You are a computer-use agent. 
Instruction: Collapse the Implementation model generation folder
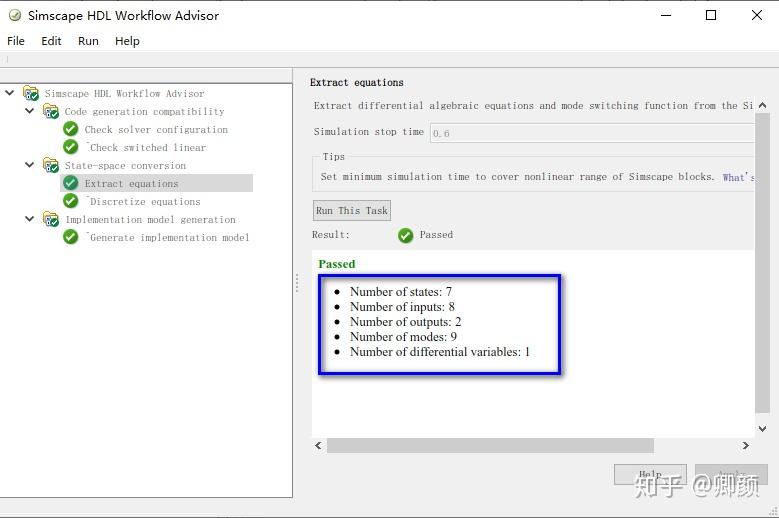point(29,219)
